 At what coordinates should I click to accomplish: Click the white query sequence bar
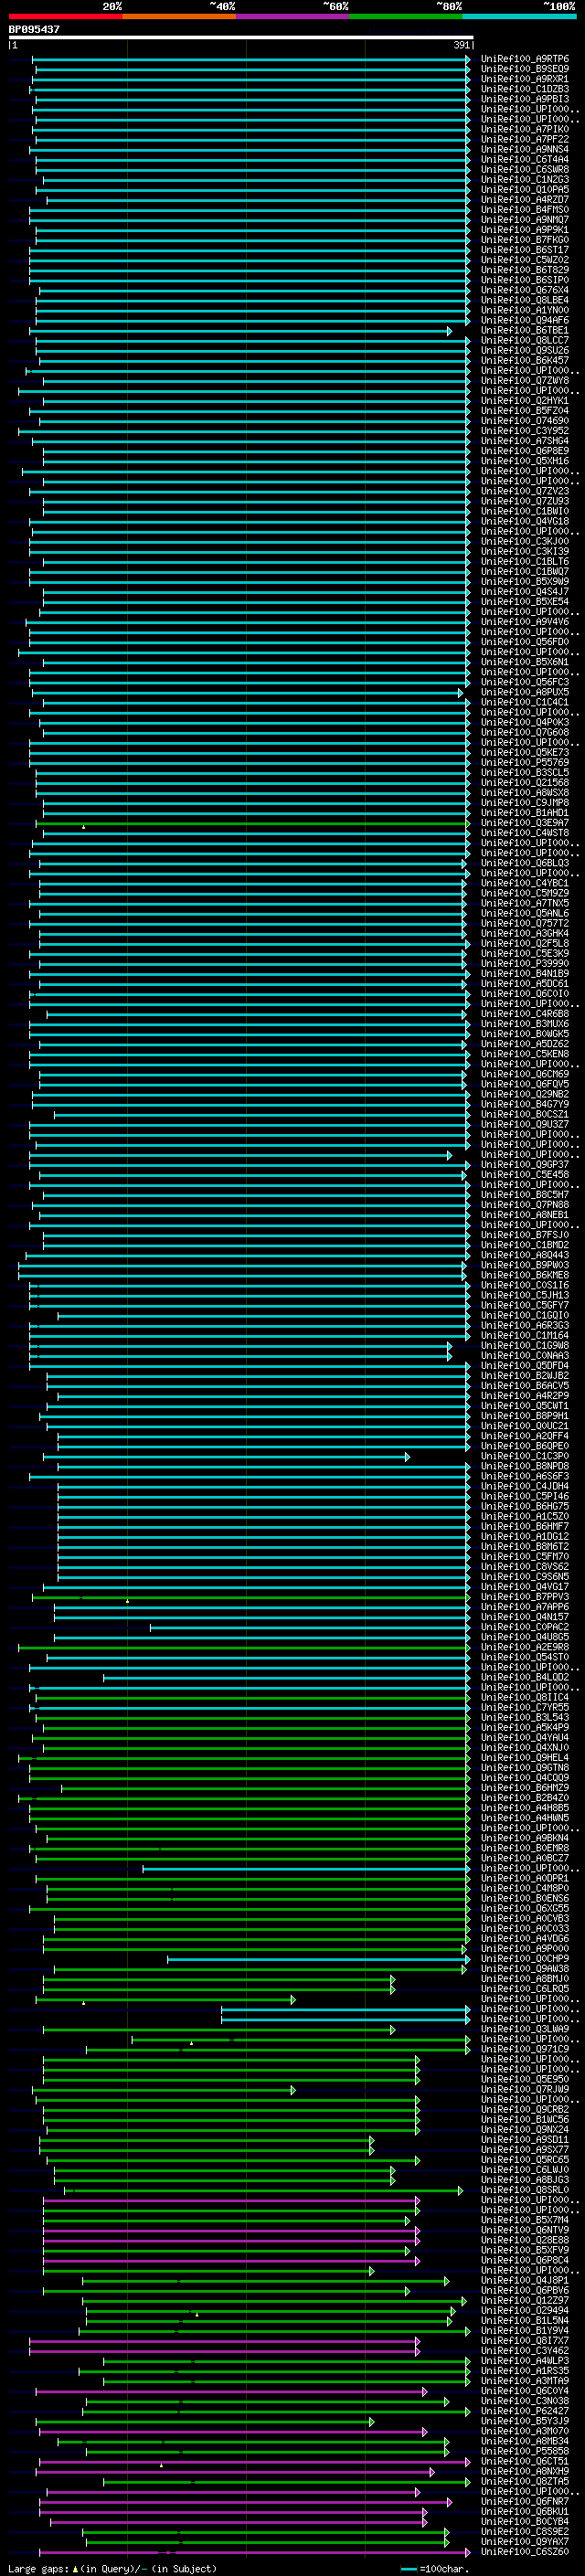tap(241, 37)
